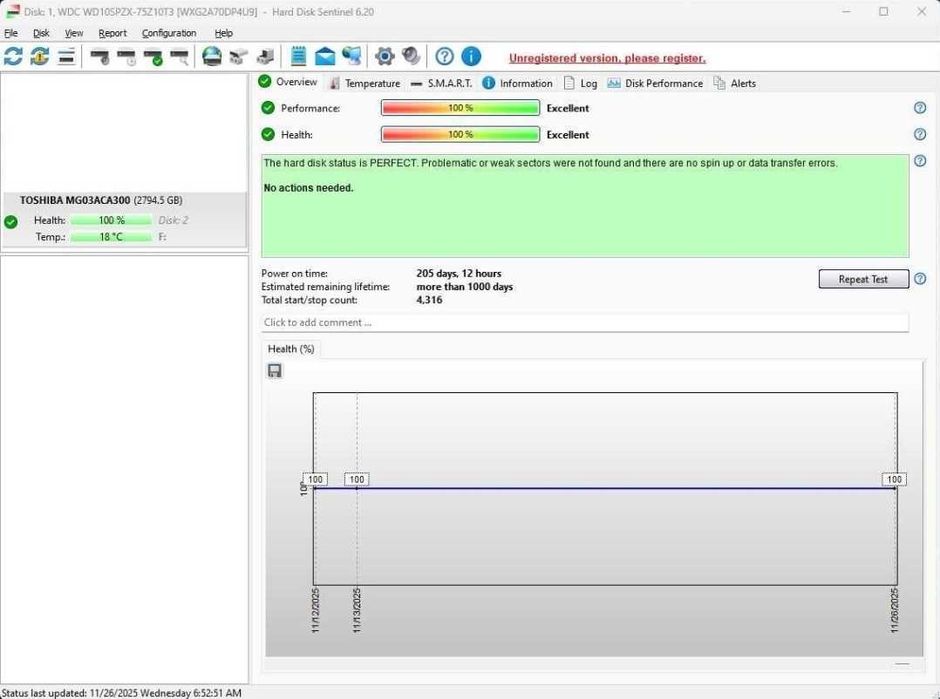Image resolution: width=940 pixels, height=699 pixels.
Task: Switch to the Alerts tab
Action: click(x=735, y=83)
